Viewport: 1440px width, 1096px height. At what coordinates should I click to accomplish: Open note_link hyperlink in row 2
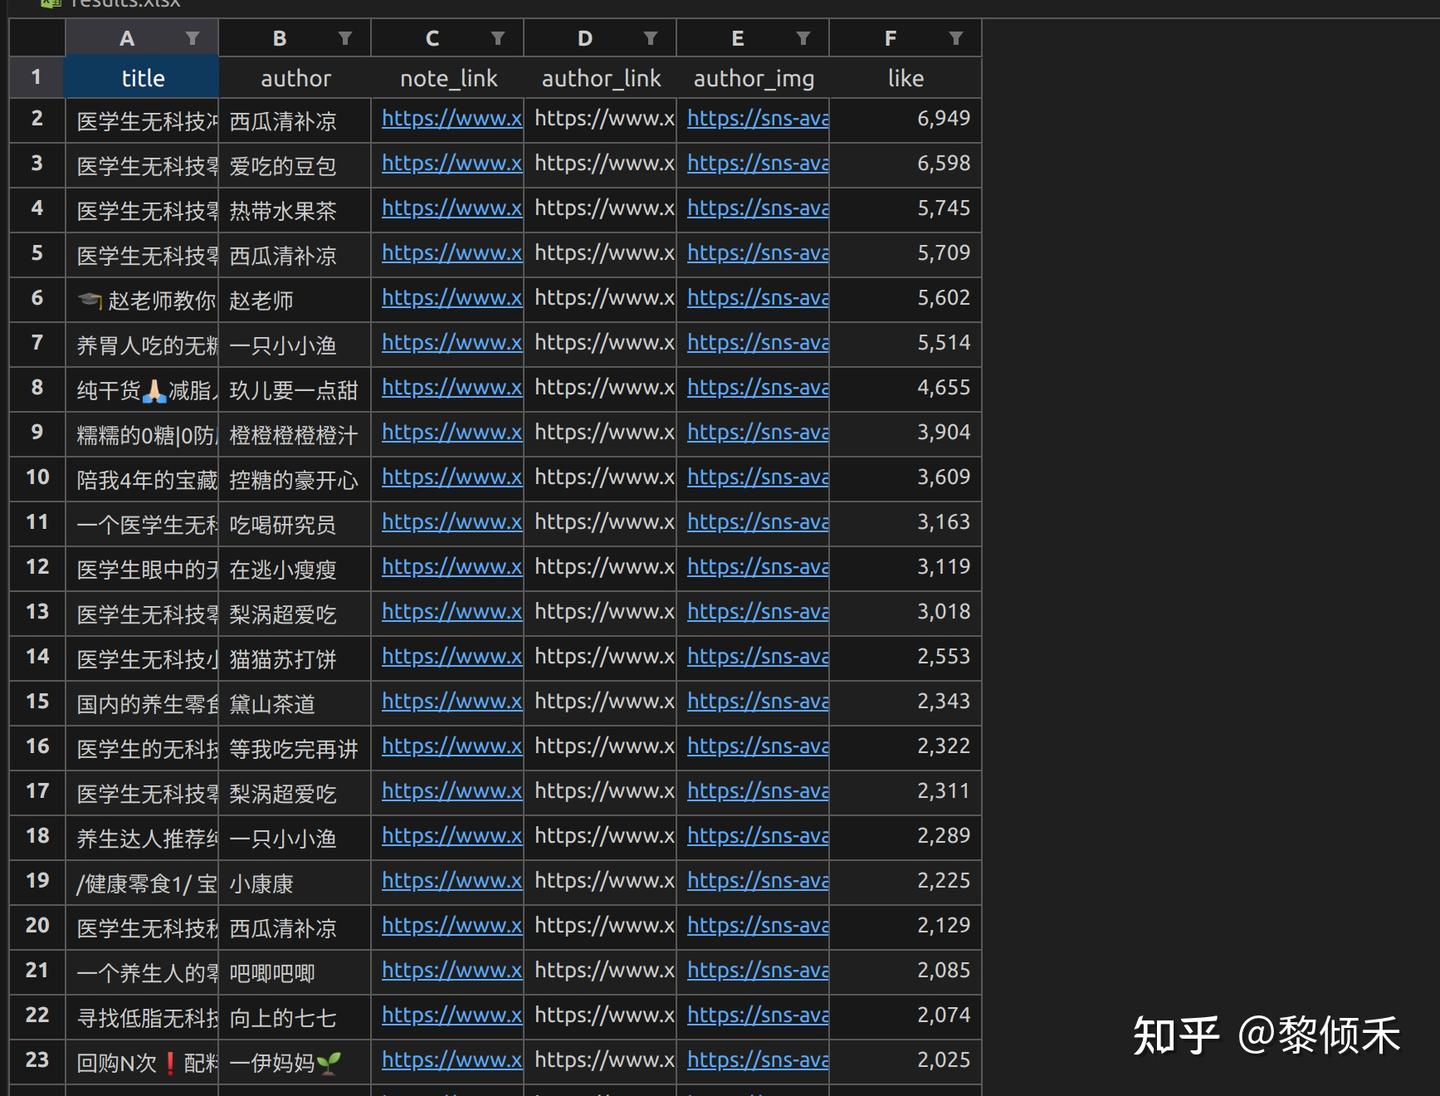tap(452, 118)
